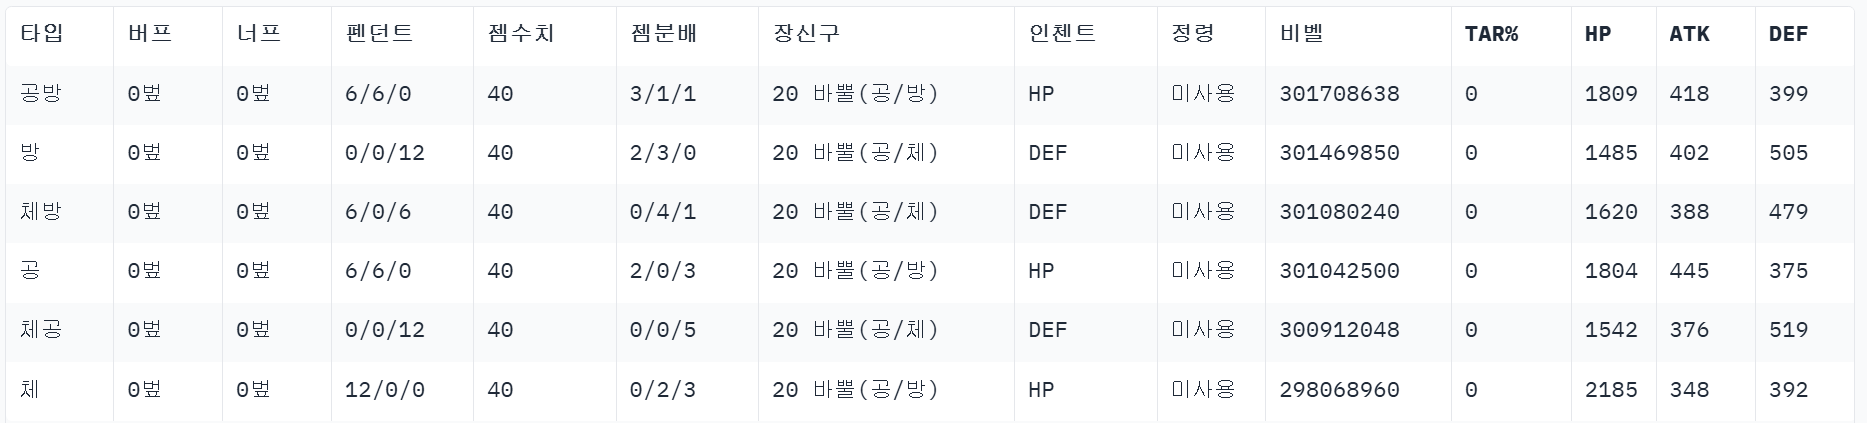Select the 젬분배 cell 0/0/5
This screenshot has height=423, width=1867.
pyautogui.click(x=662, y=330)
